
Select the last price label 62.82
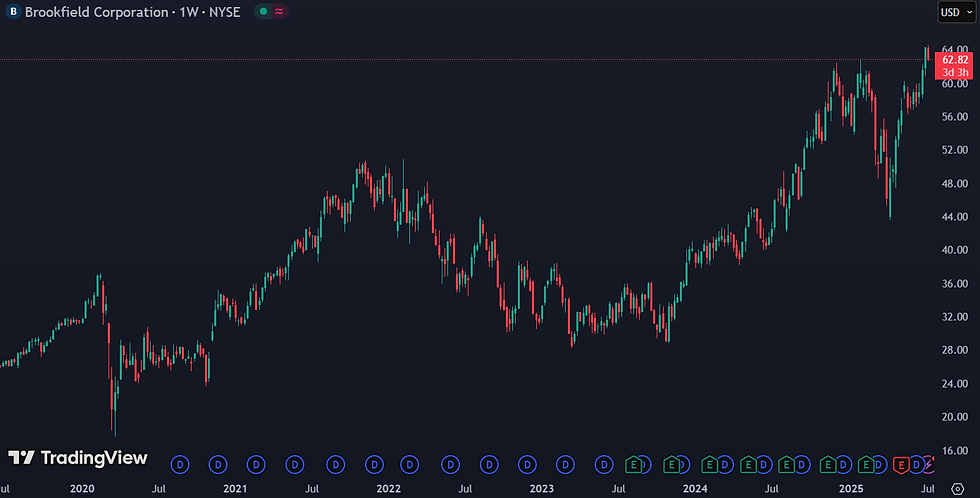click(955, 60)
